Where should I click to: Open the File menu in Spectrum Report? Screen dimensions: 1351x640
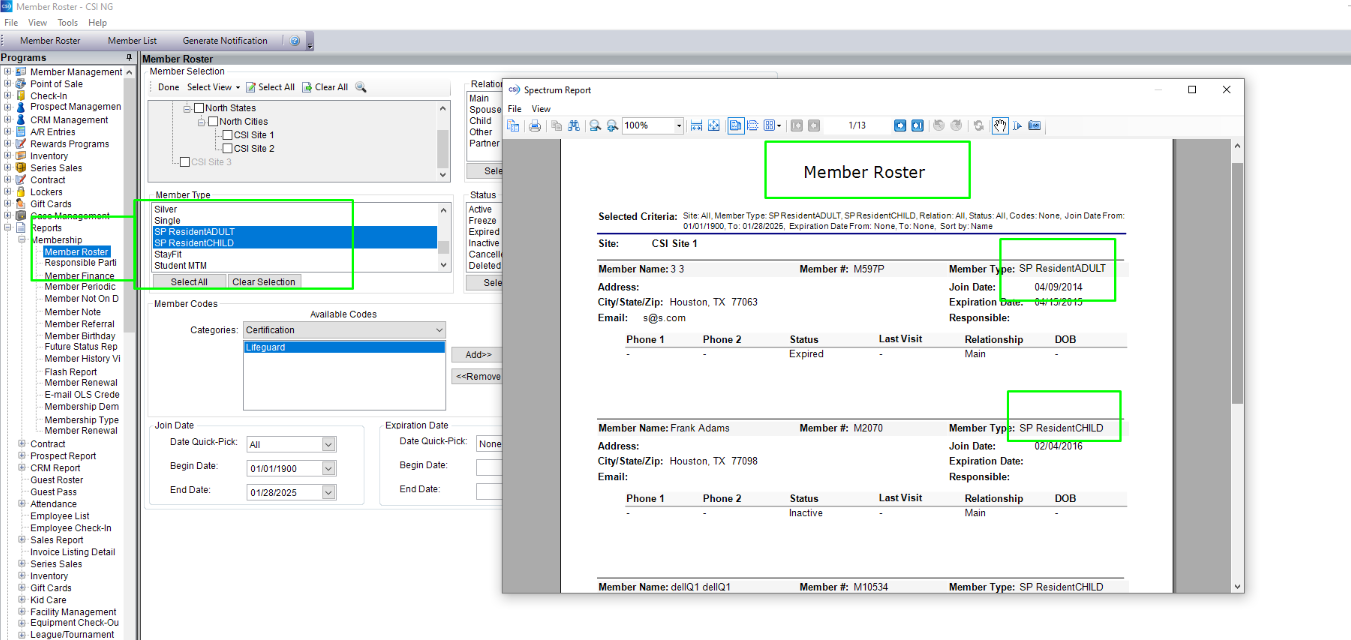pyautogui.click(x=514, y=109)
